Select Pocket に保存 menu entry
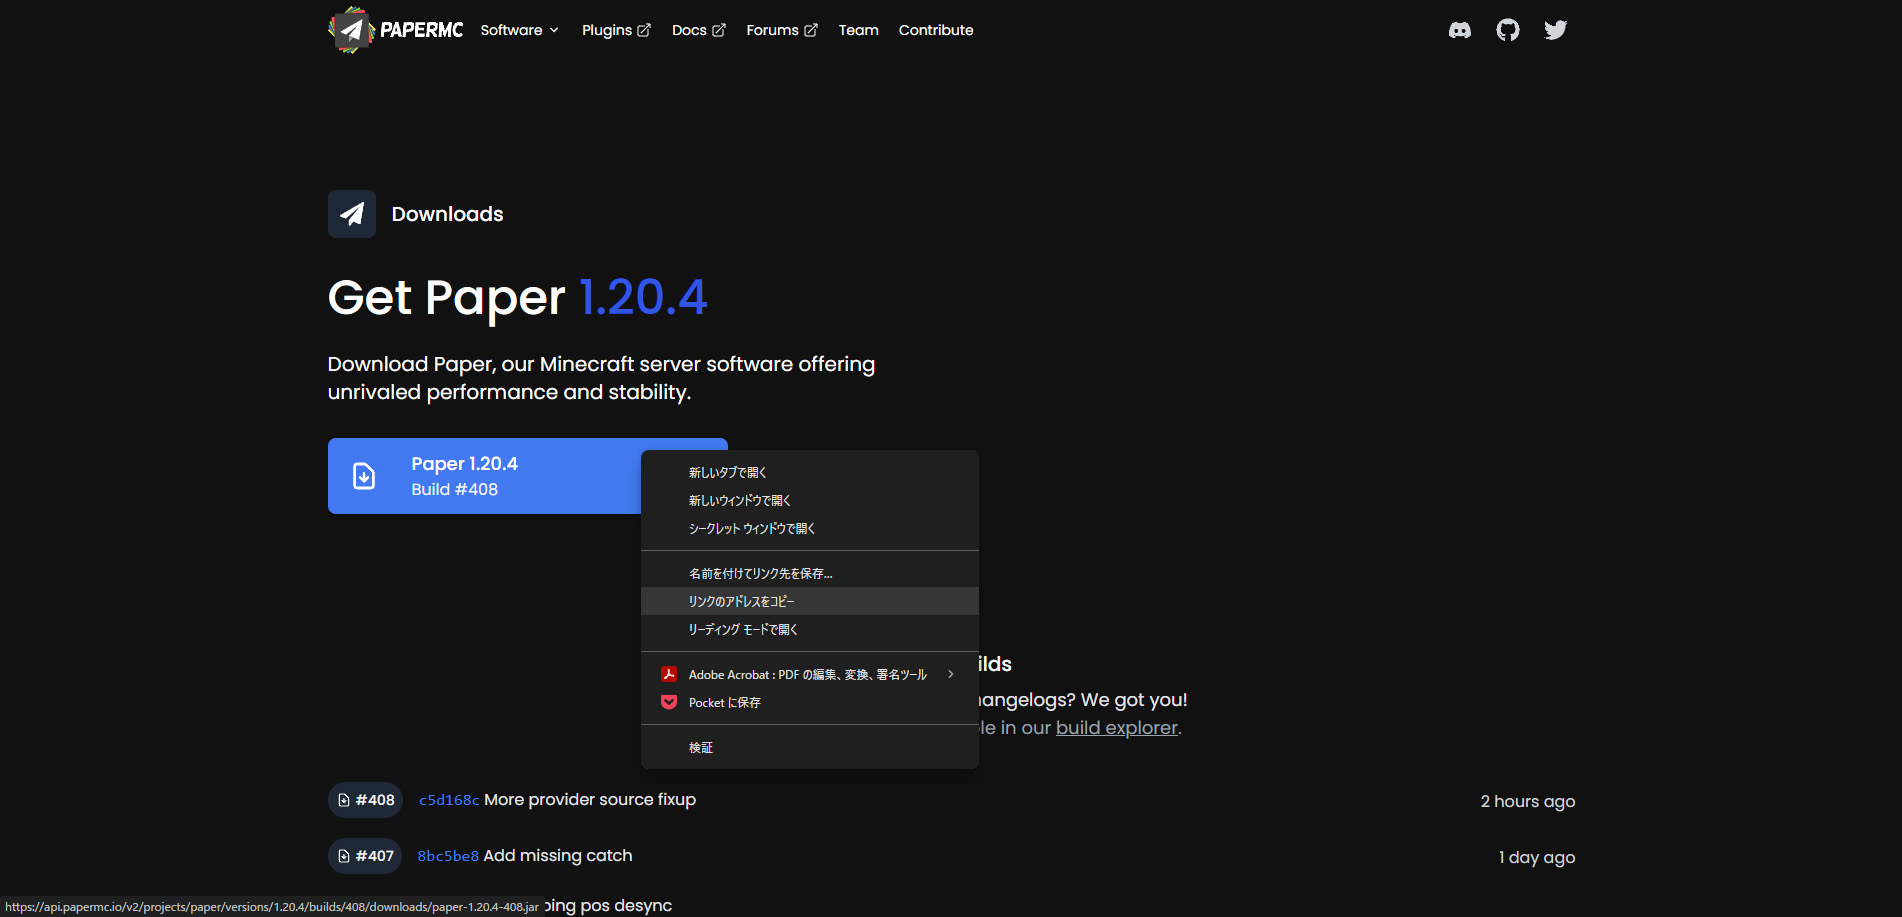1902x917 pixels. (810, 702)
